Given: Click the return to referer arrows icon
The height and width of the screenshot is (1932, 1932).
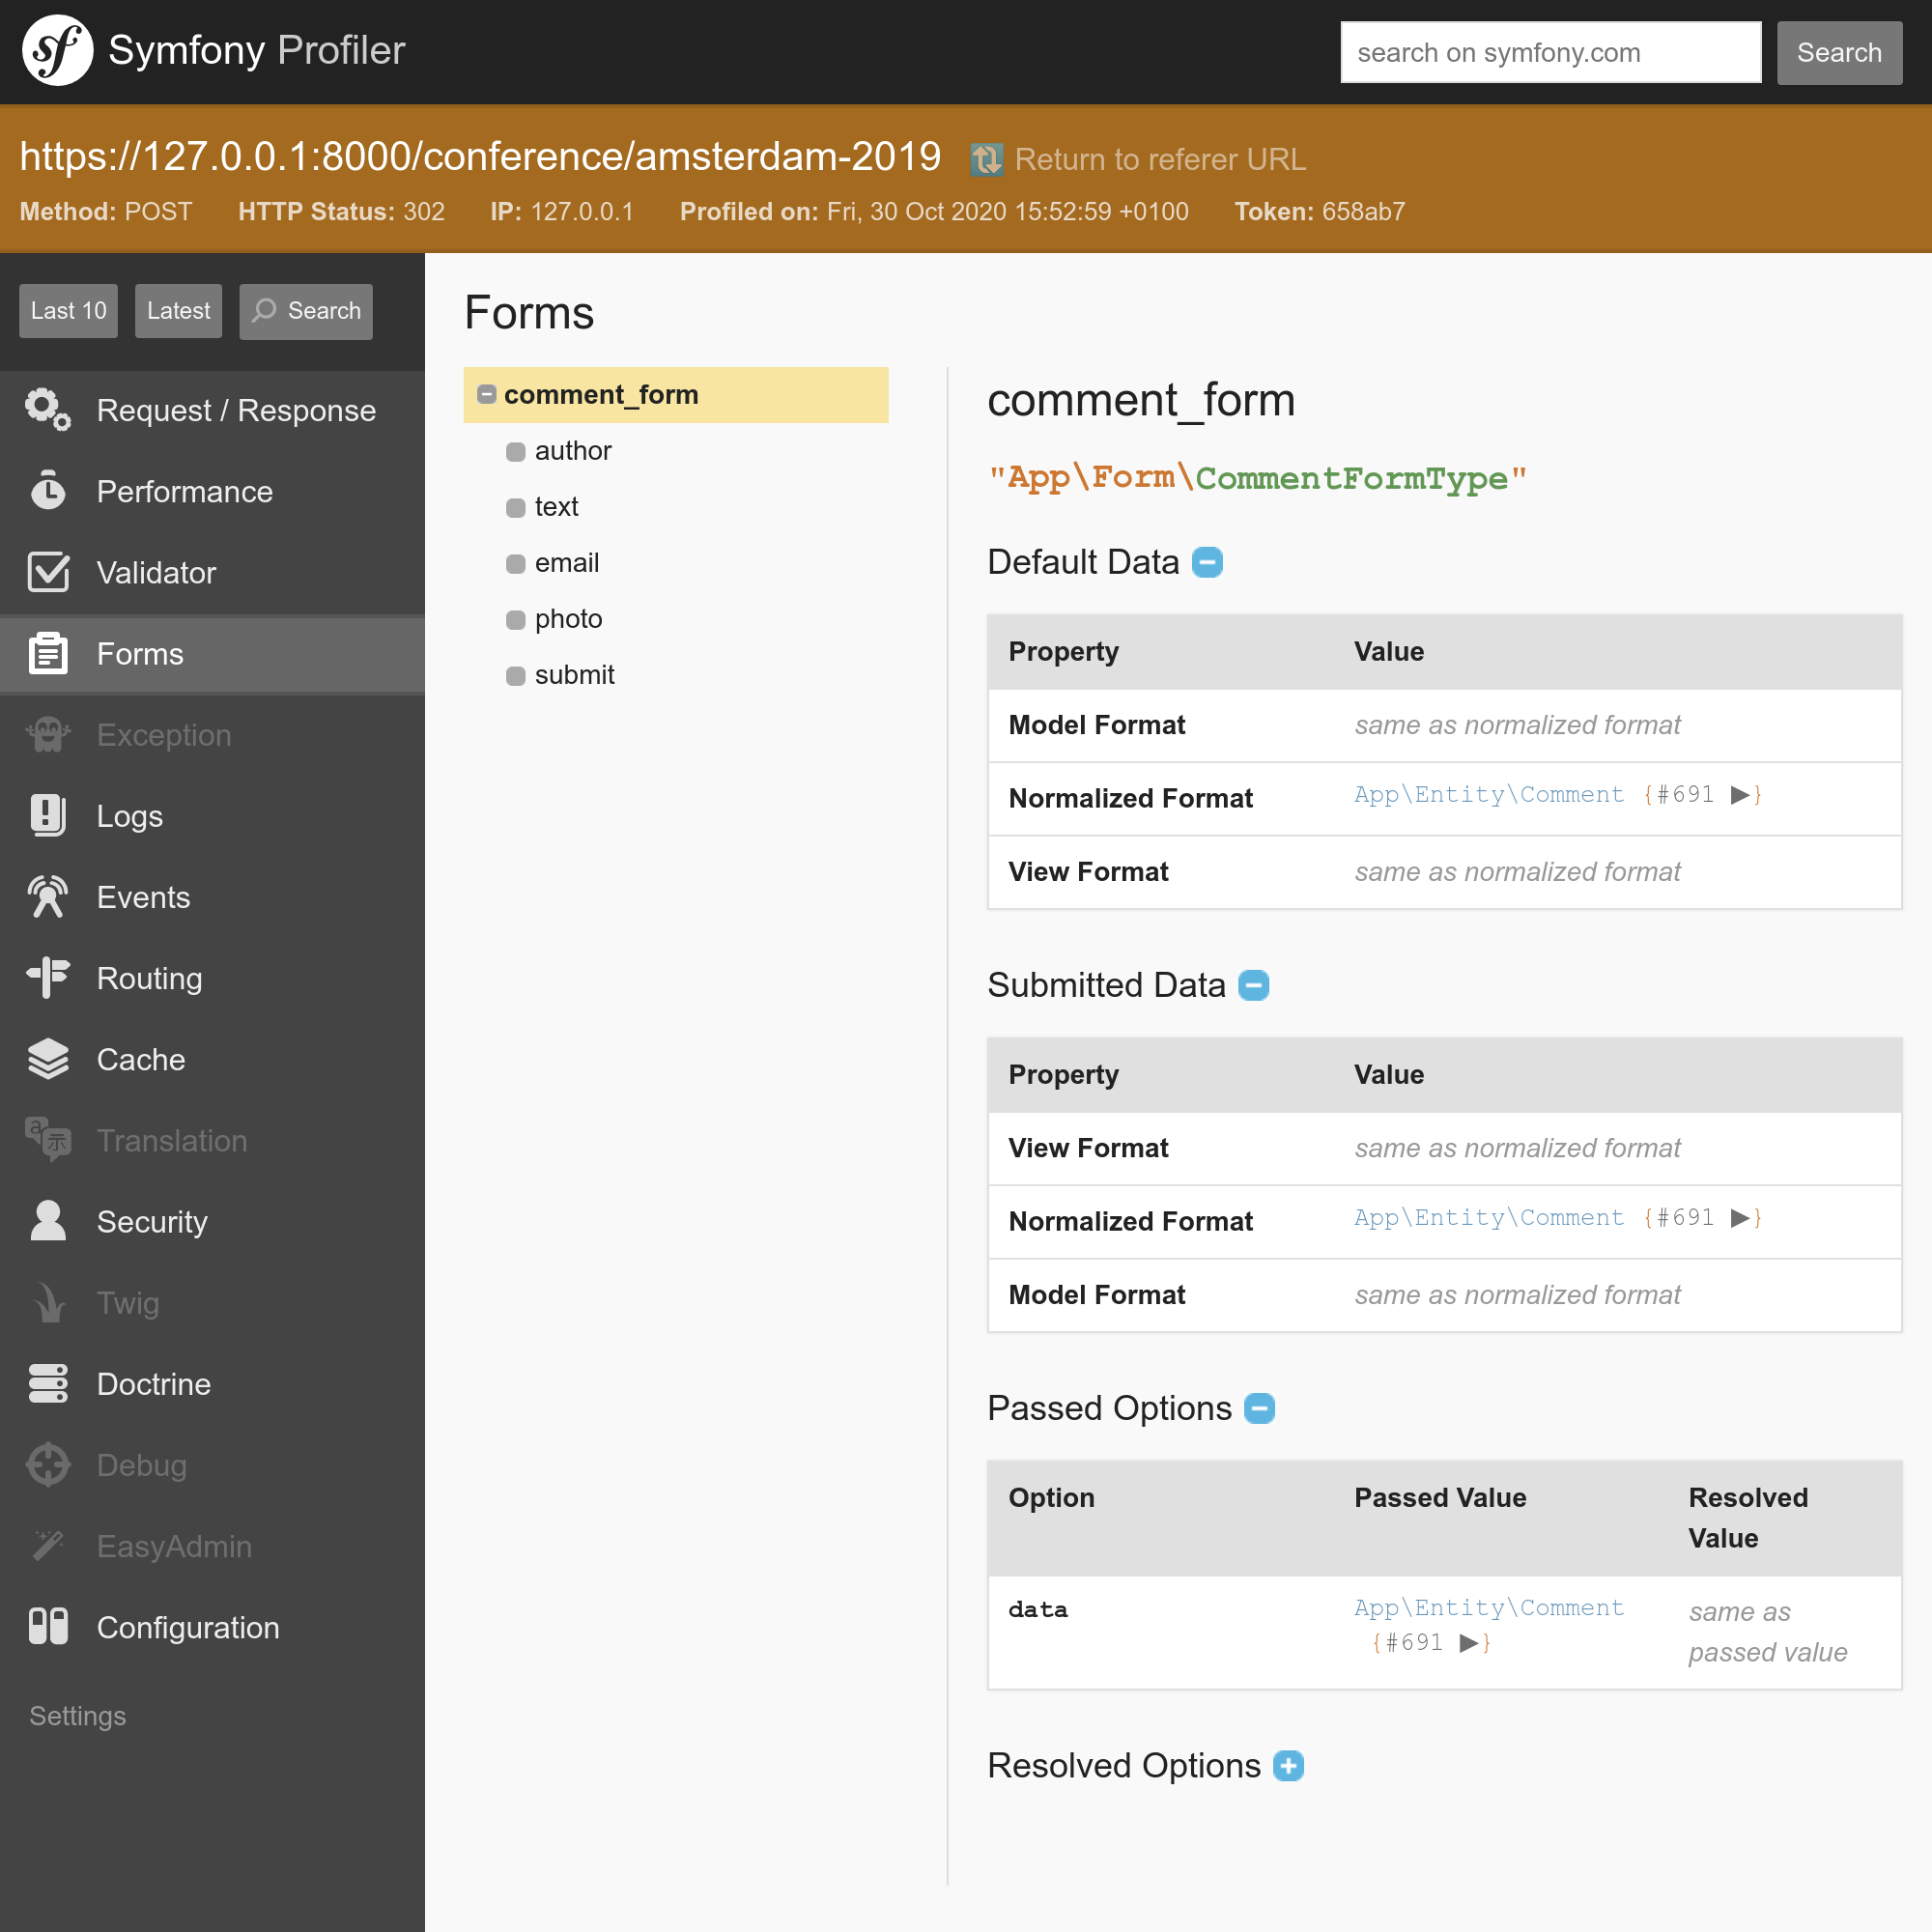Looking at the screenshot, I should (986, 159).
